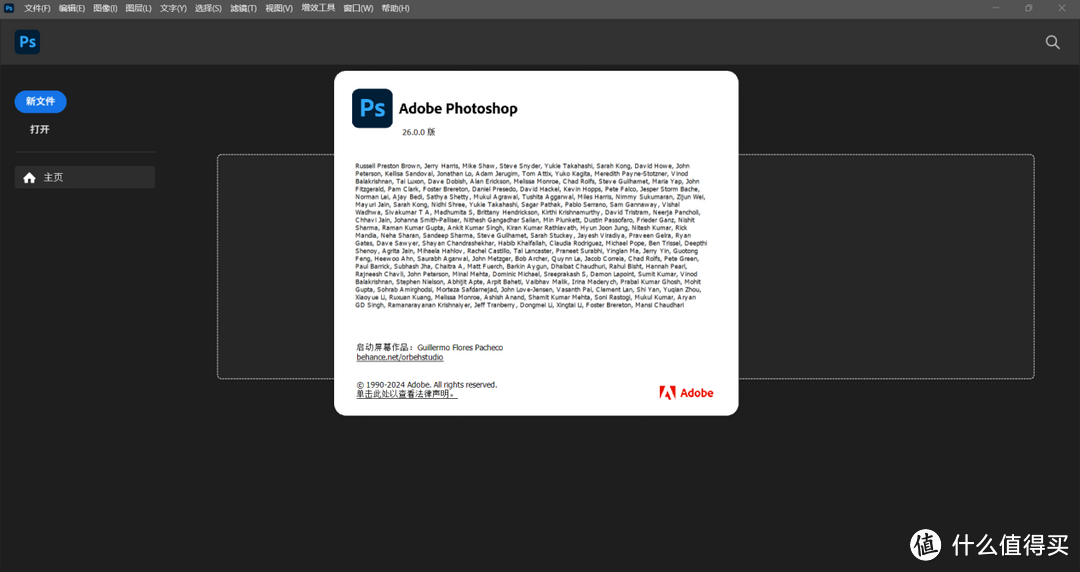The height and width of the screenshot is (572, 1080).
Task: Open the 视图(V) menu
Action: pos(279,8)
